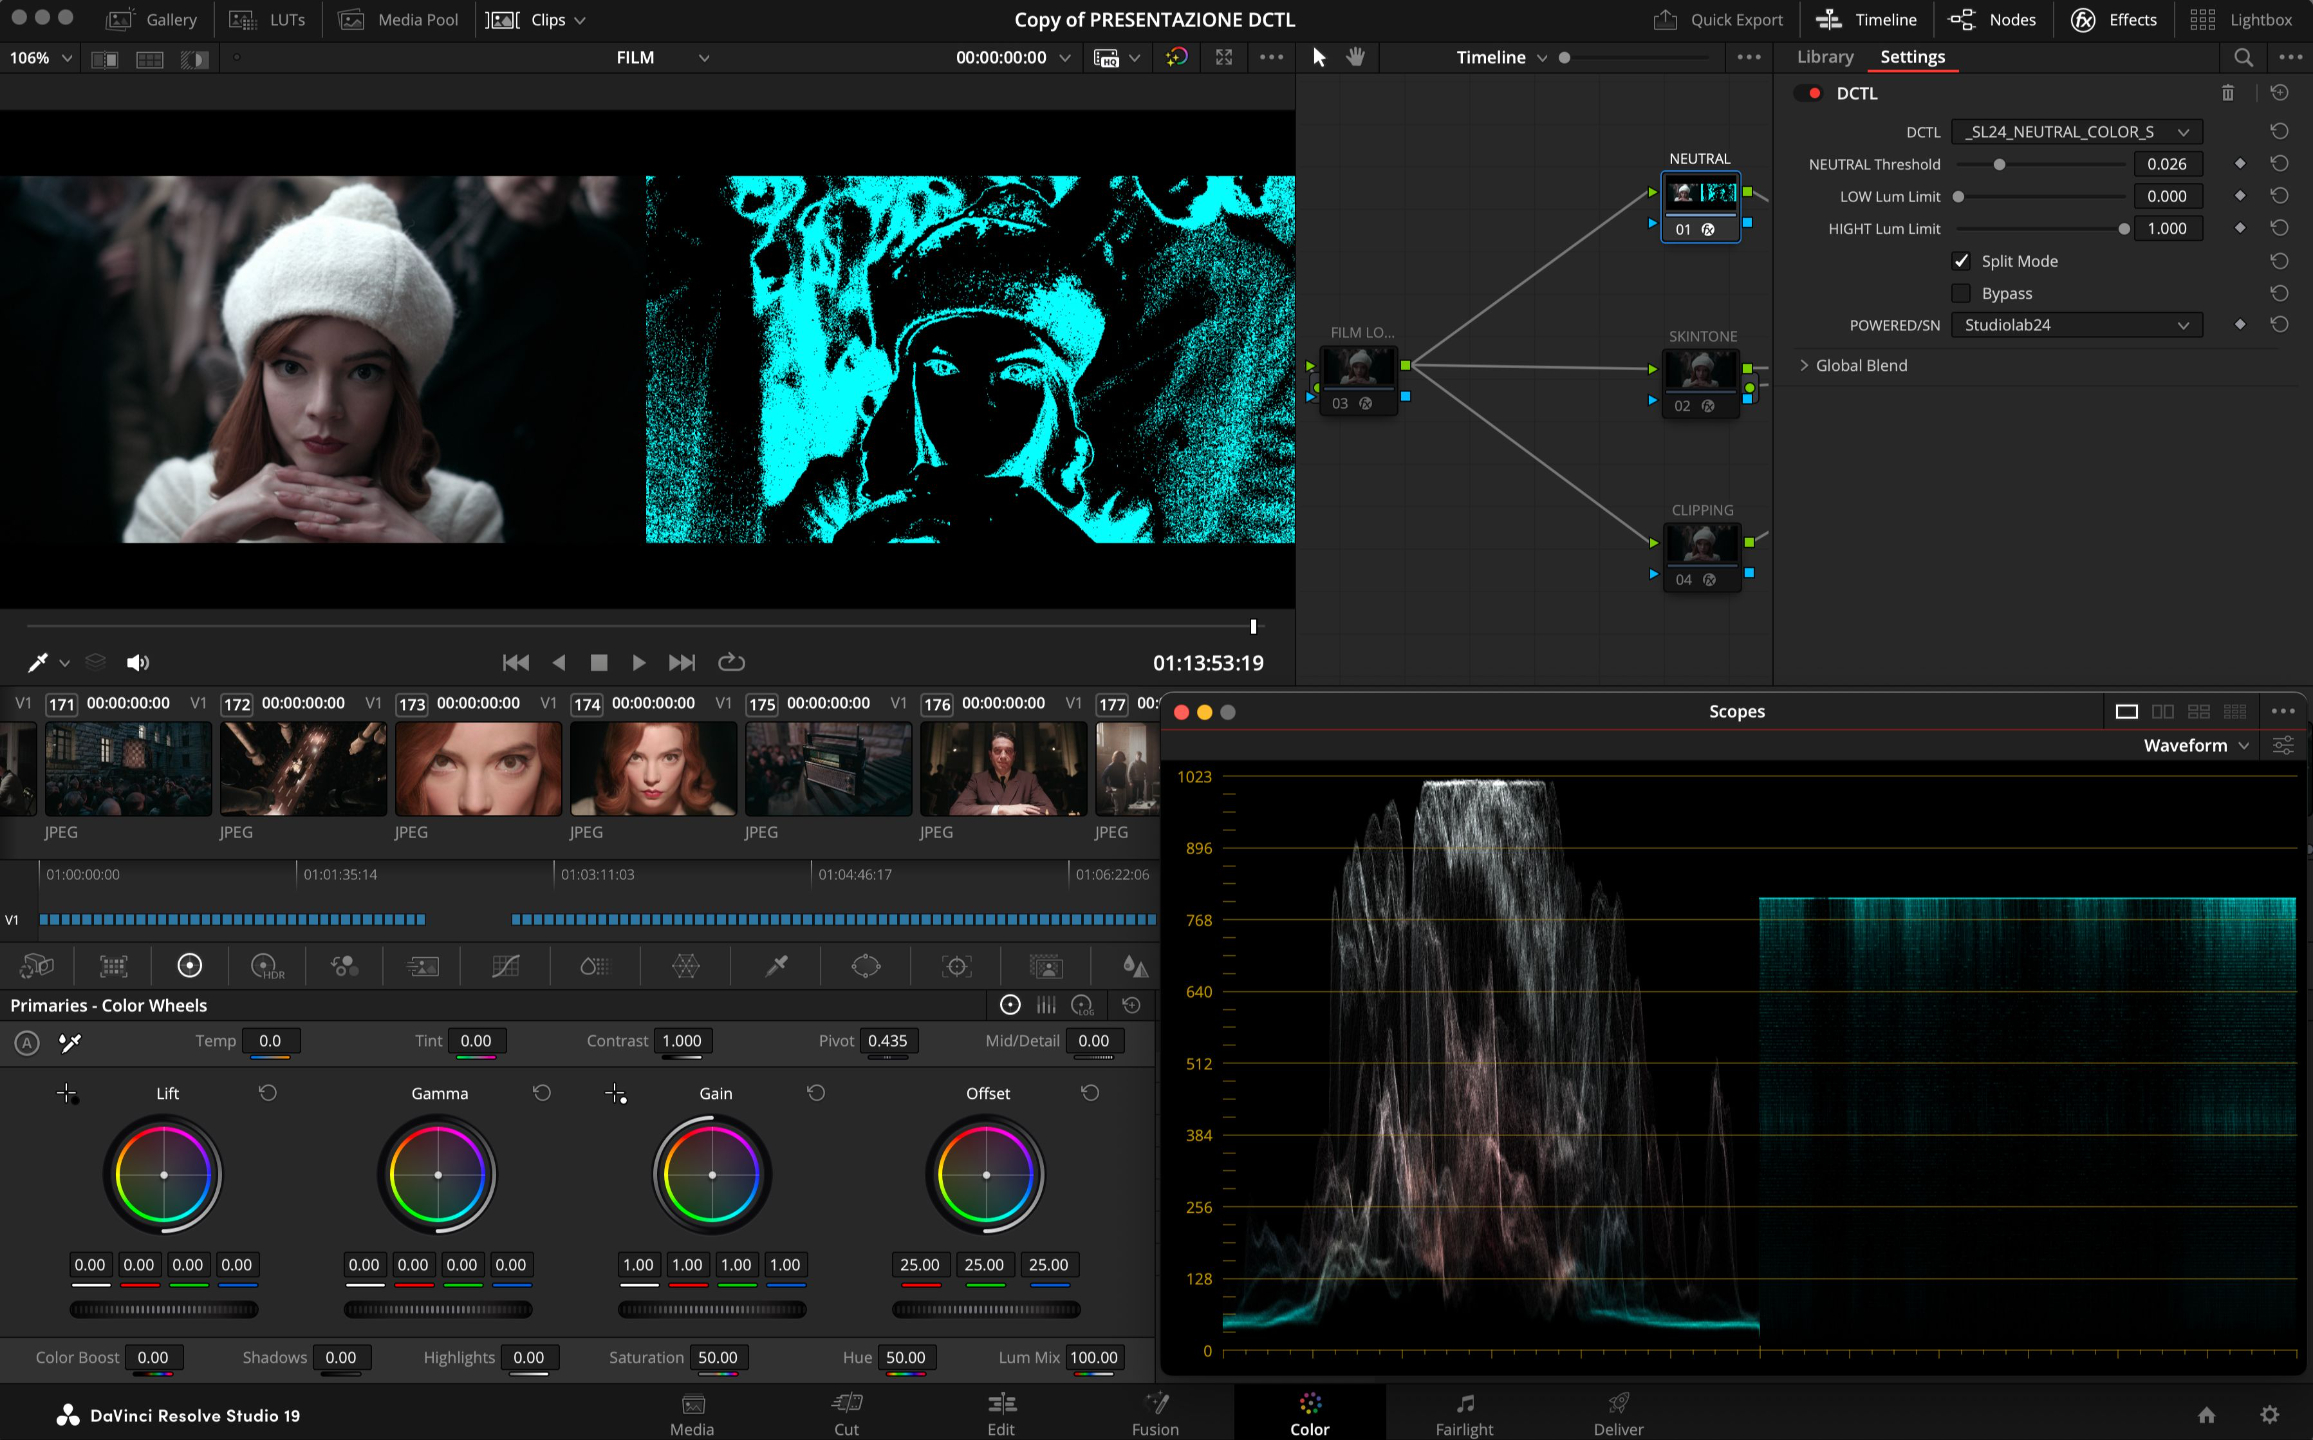The image size is (2313, 1440).
Task: Open the LUTs panel button
Action: pos(267,20)
